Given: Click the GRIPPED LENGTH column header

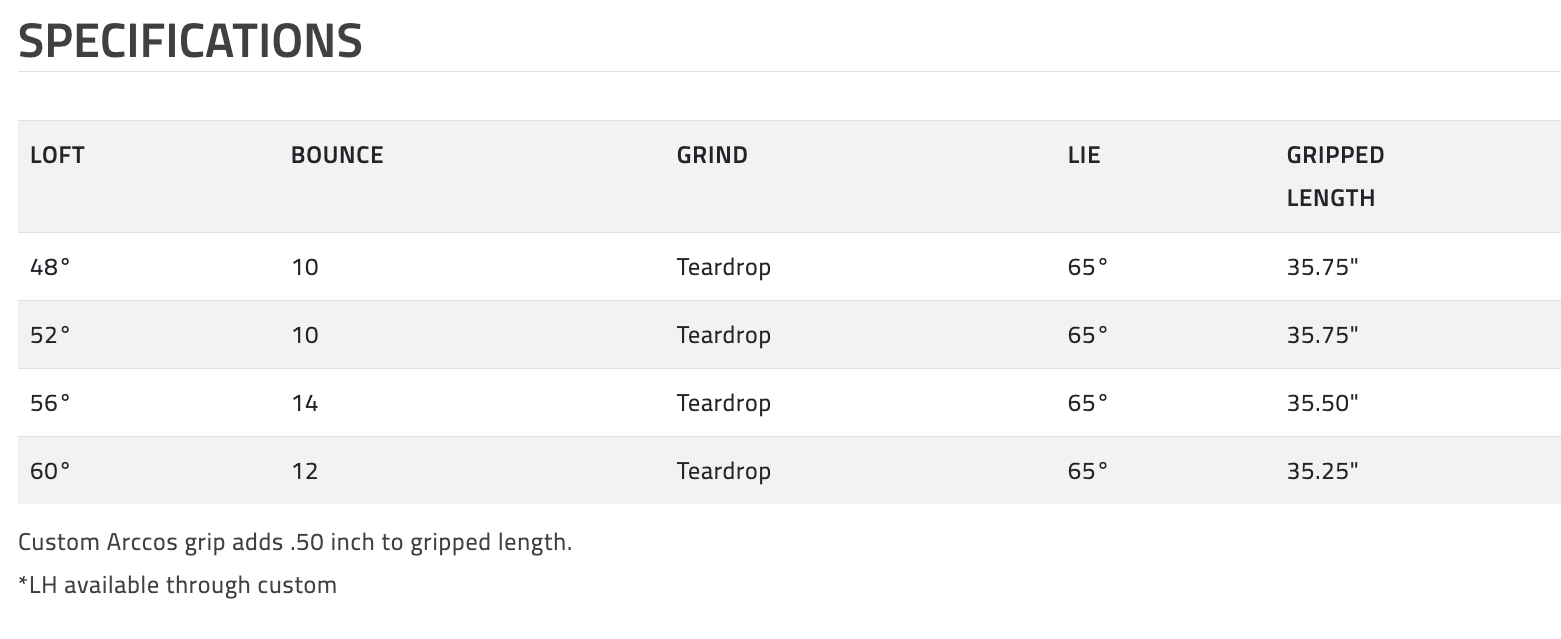Looking at the screenshot, I should point(1335,176).
